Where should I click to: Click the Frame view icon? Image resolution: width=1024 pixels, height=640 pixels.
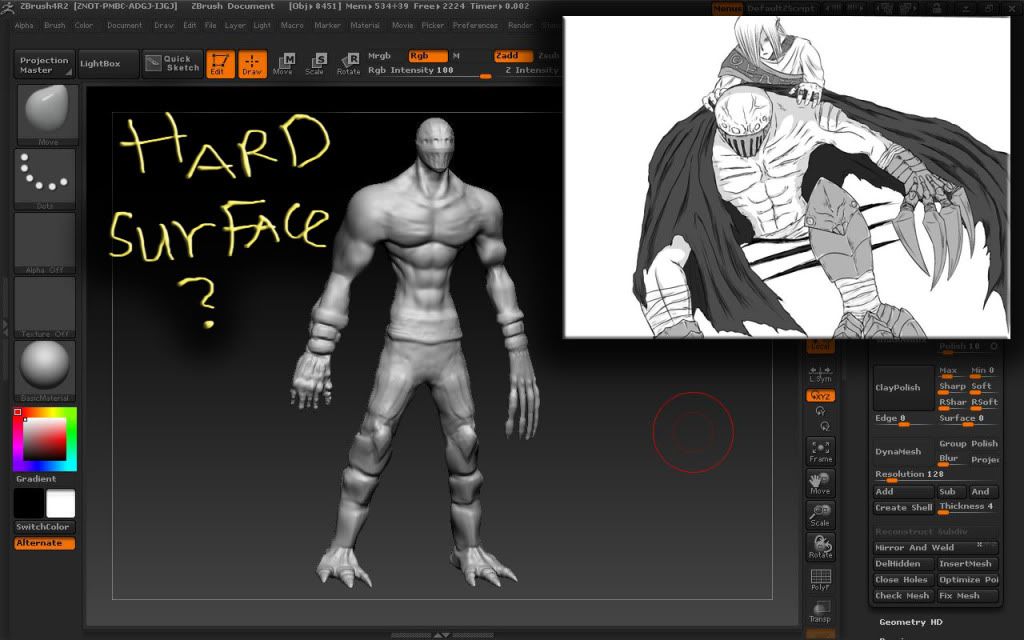pyautogui.click(x=820, y=451)
